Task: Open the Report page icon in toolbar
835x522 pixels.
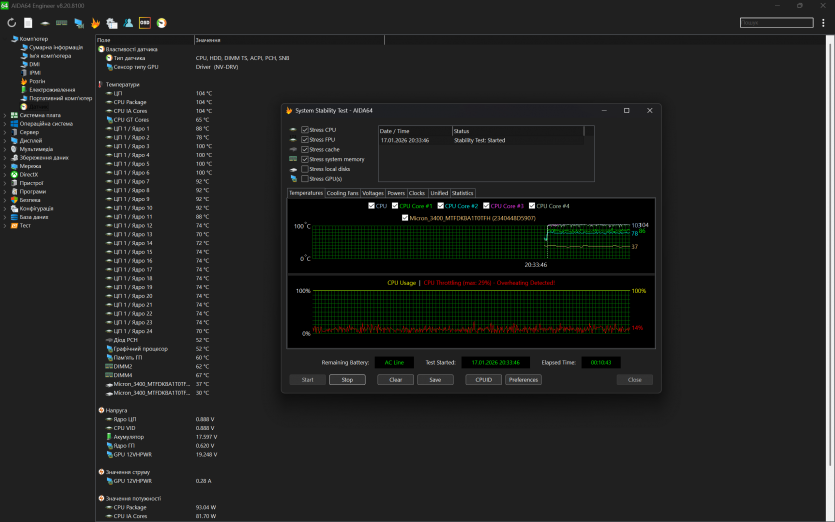Action: pos(28,22)
